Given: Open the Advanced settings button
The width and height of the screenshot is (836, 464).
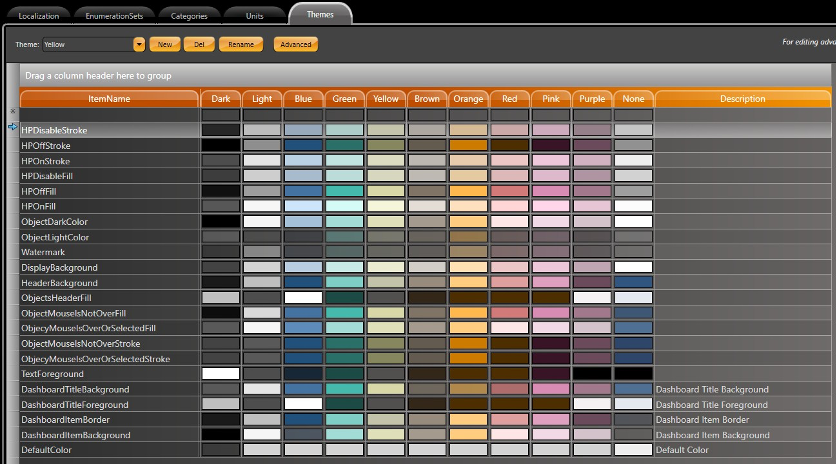Looking at the screenshot, I should tap(295, 44).
